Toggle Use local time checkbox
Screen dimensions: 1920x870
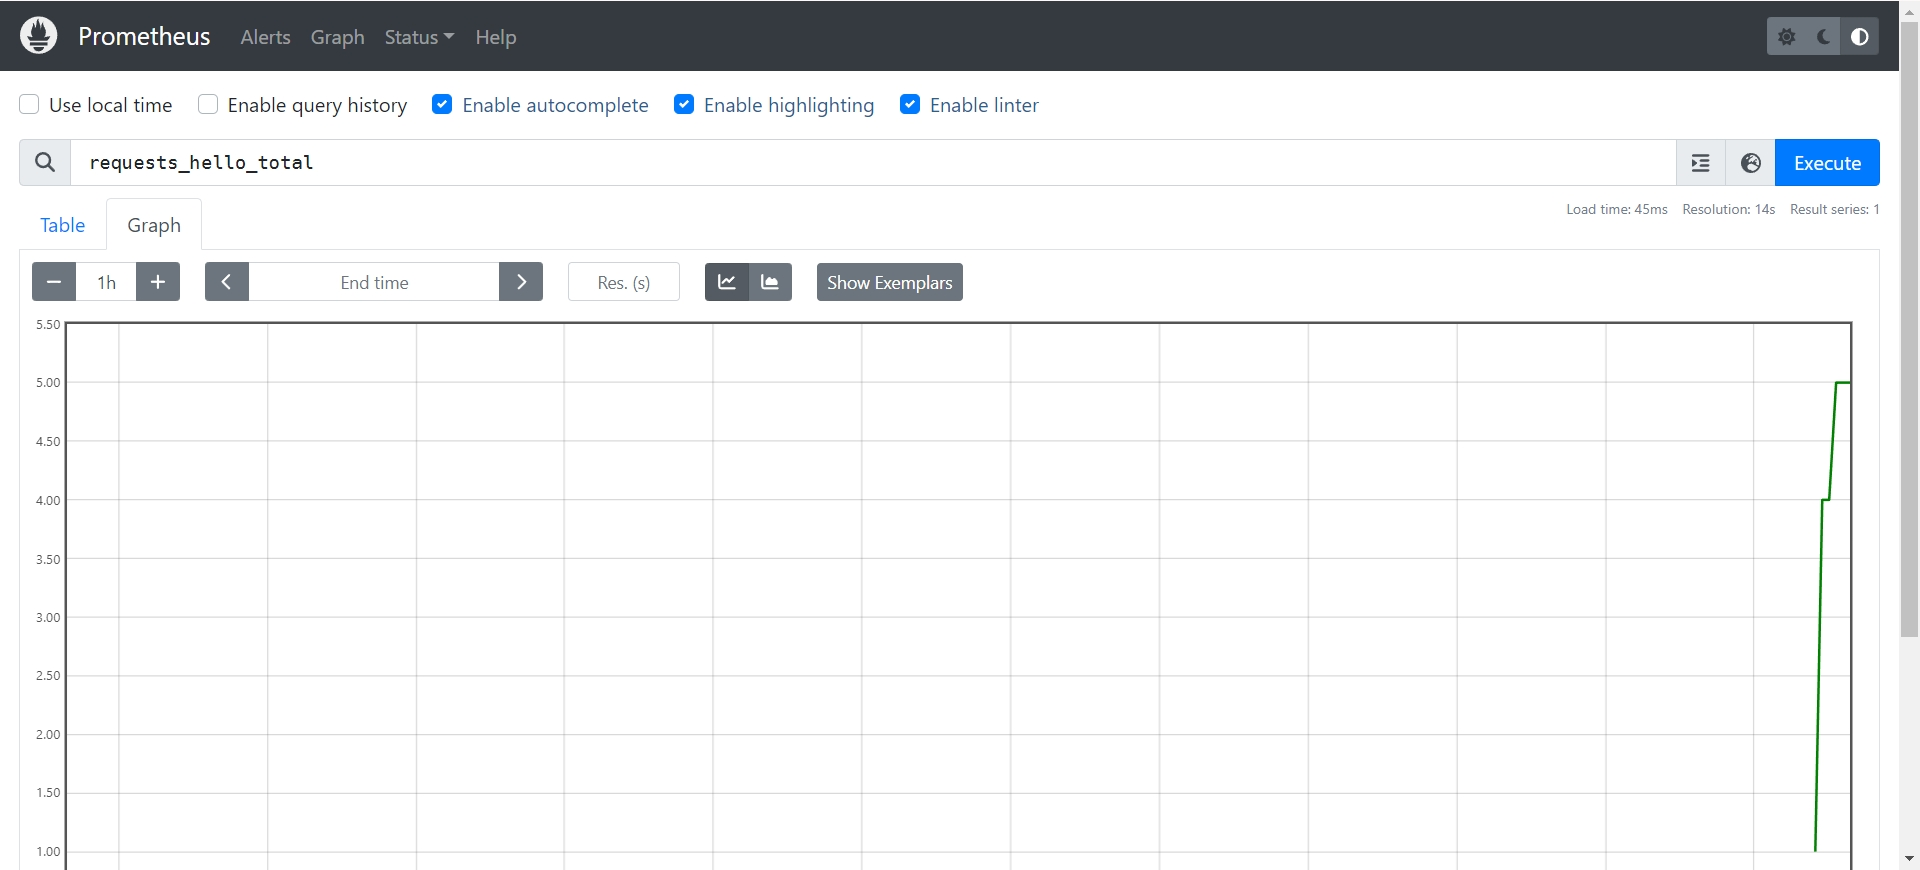(x=30, y=105)
